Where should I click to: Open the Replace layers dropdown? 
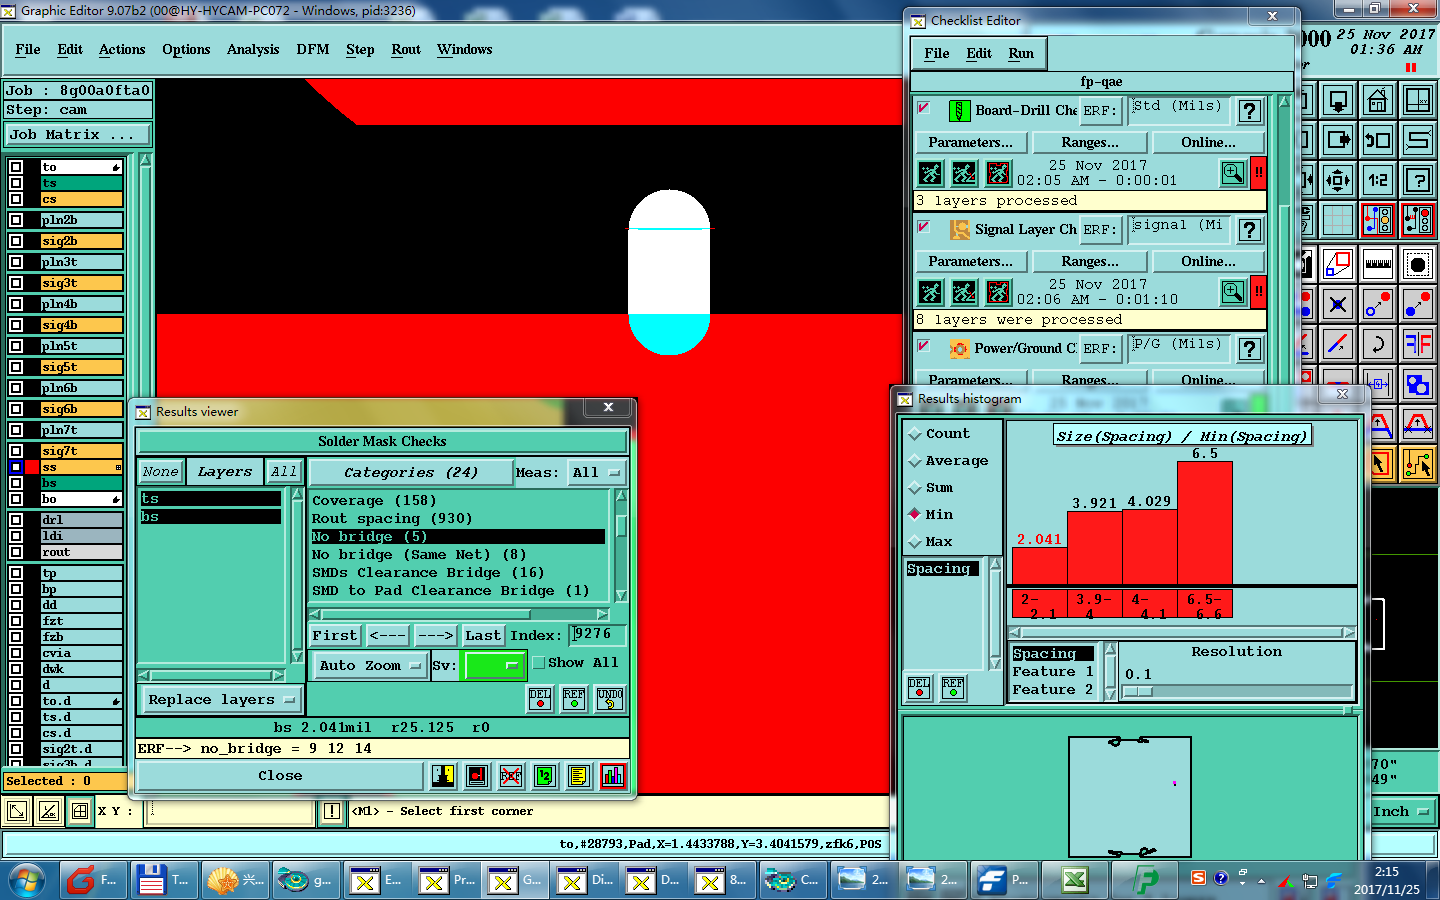click(x=221, y=700)
